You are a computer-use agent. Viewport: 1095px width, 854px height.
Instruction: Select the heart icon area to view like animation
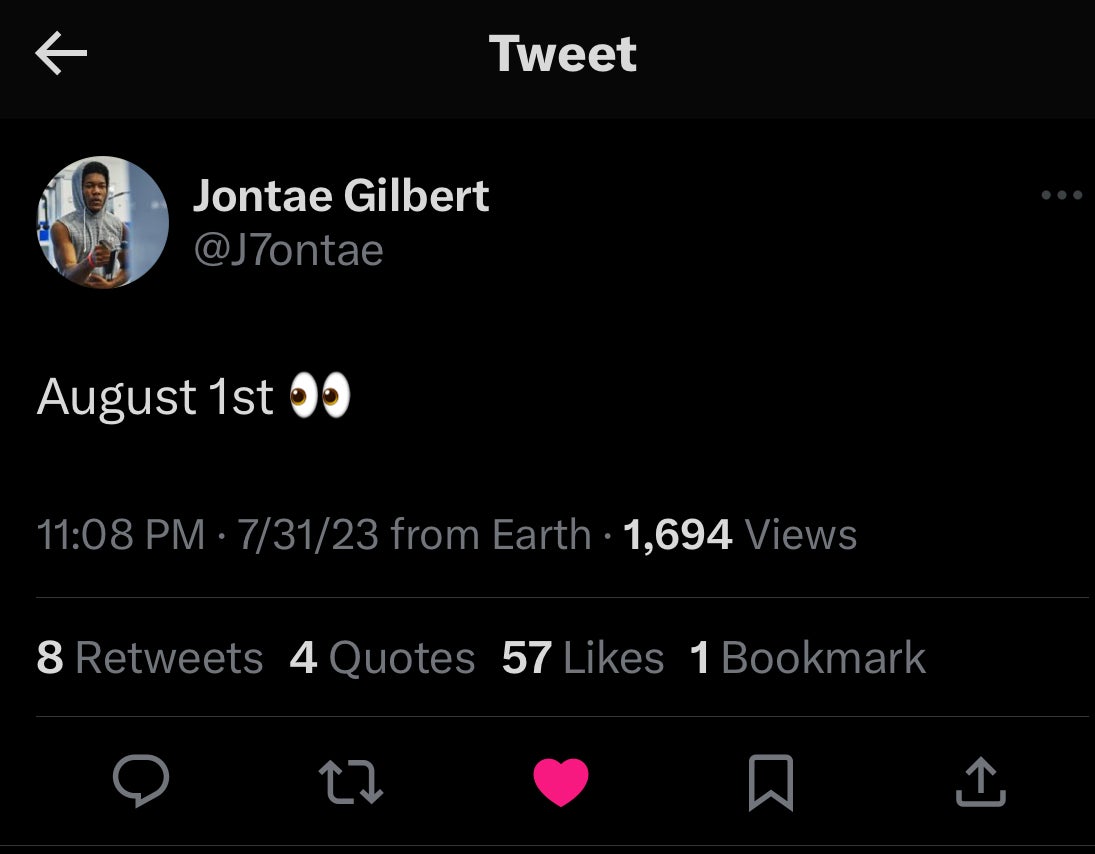point(563,783)
